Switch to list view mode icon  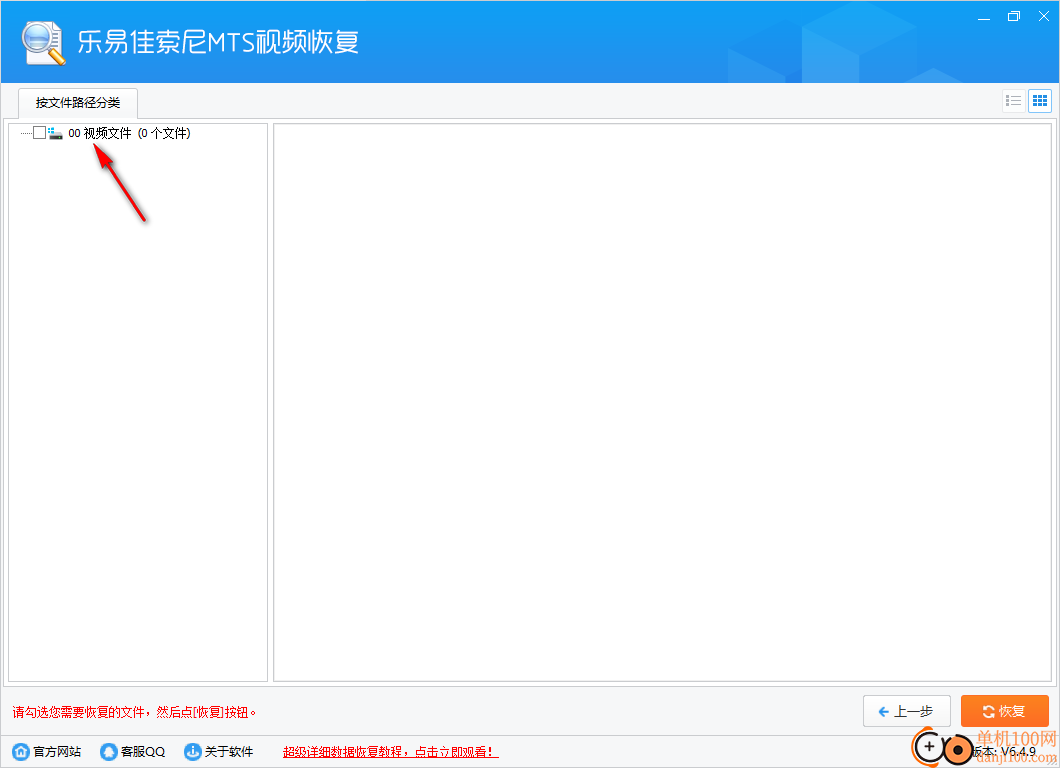click(1013, 101)
